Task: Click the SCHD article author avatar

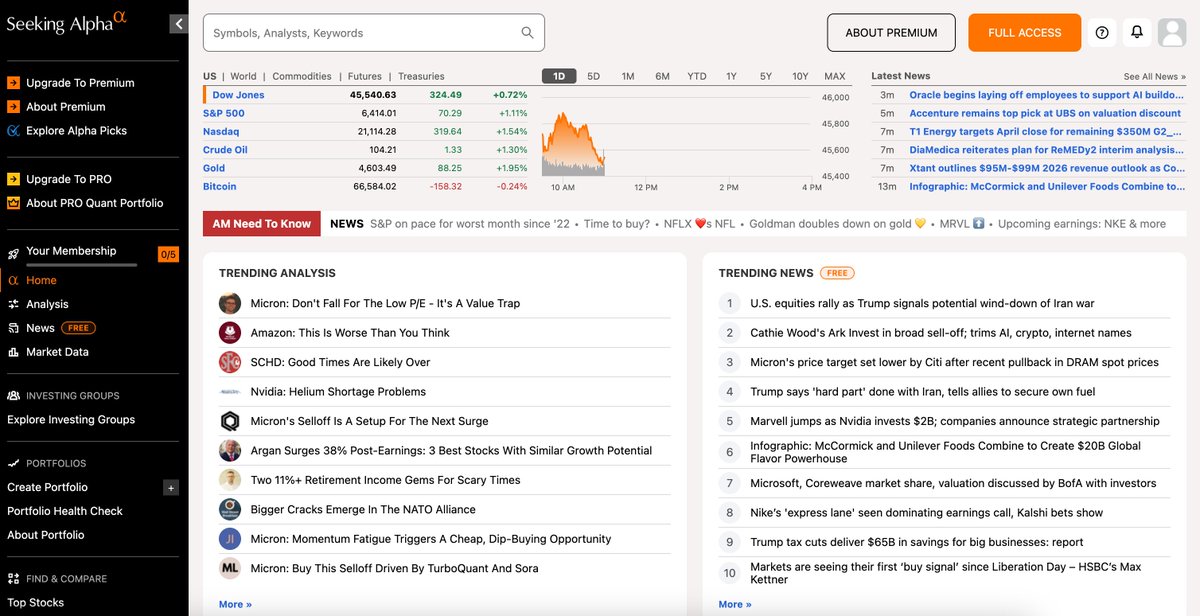Action: 230,362
